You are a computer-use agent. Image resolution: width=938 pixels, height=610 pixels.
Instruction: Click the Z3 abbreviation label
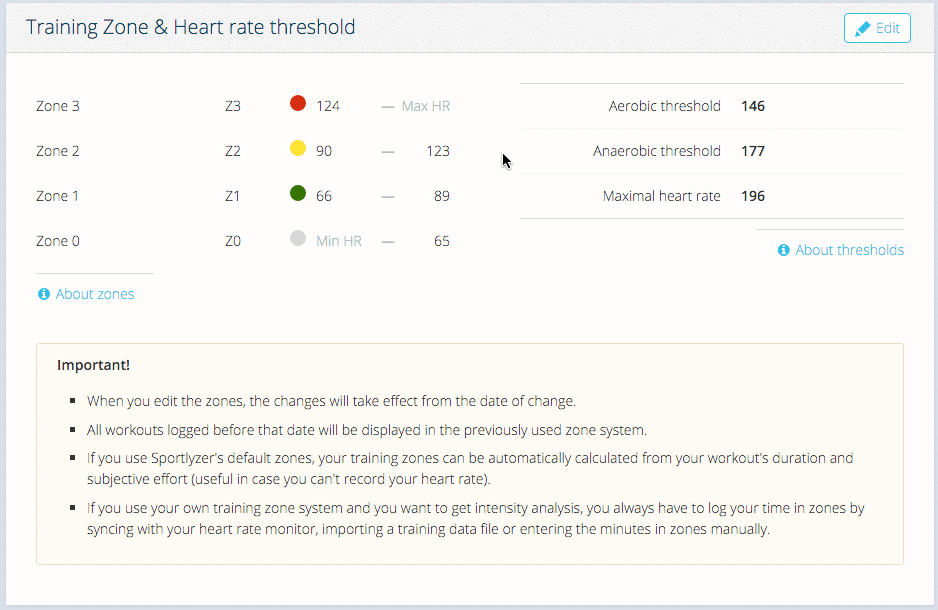point(233,106)
